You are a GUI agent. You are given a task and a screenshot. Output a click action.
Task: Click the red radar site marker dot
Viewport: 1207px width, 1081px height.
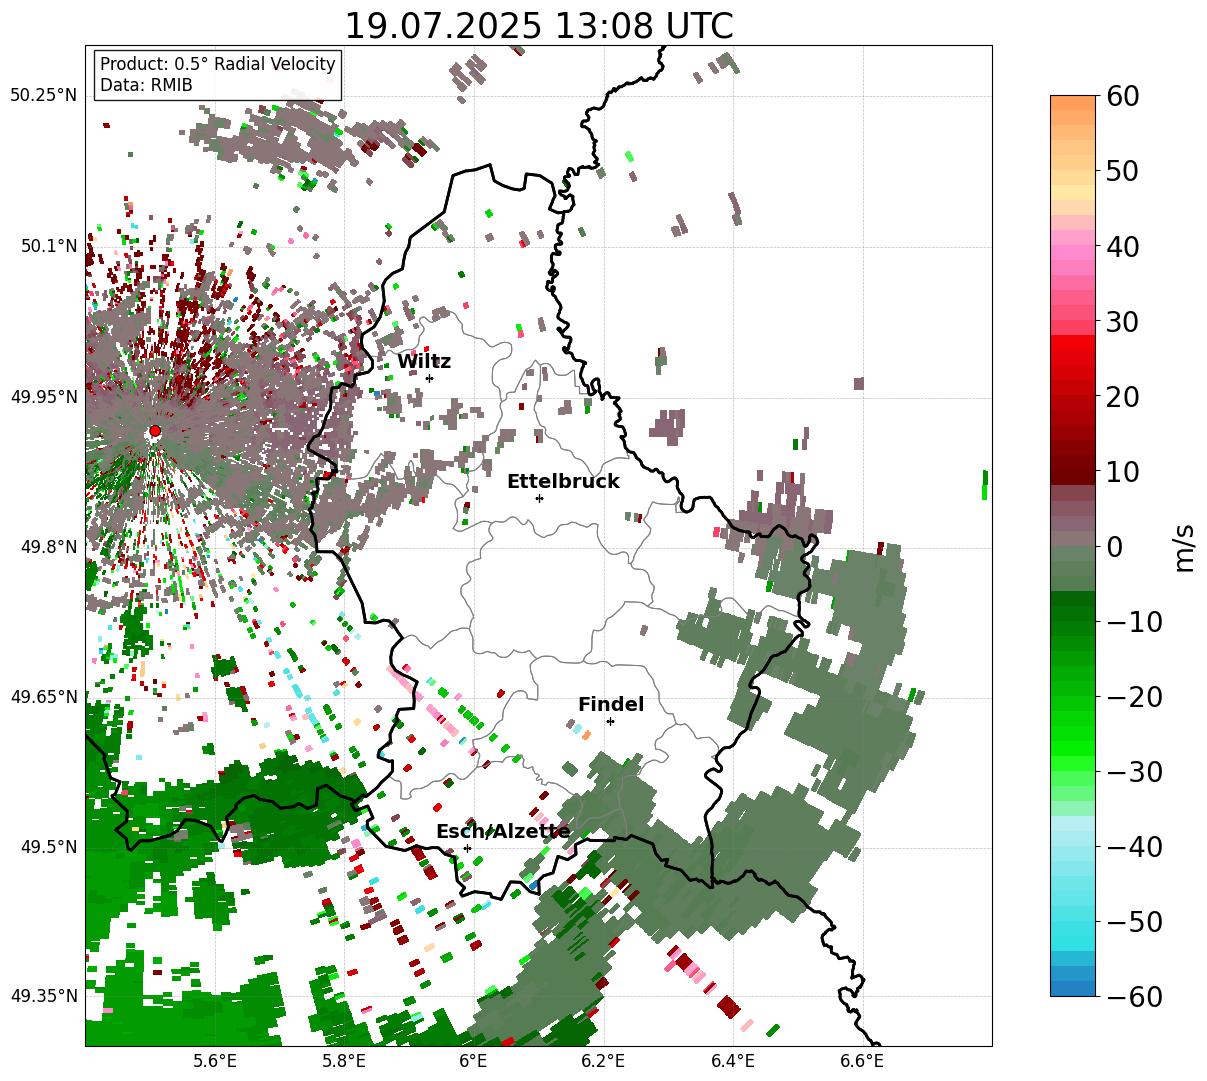pyautogui.click(x=154, y=431)
